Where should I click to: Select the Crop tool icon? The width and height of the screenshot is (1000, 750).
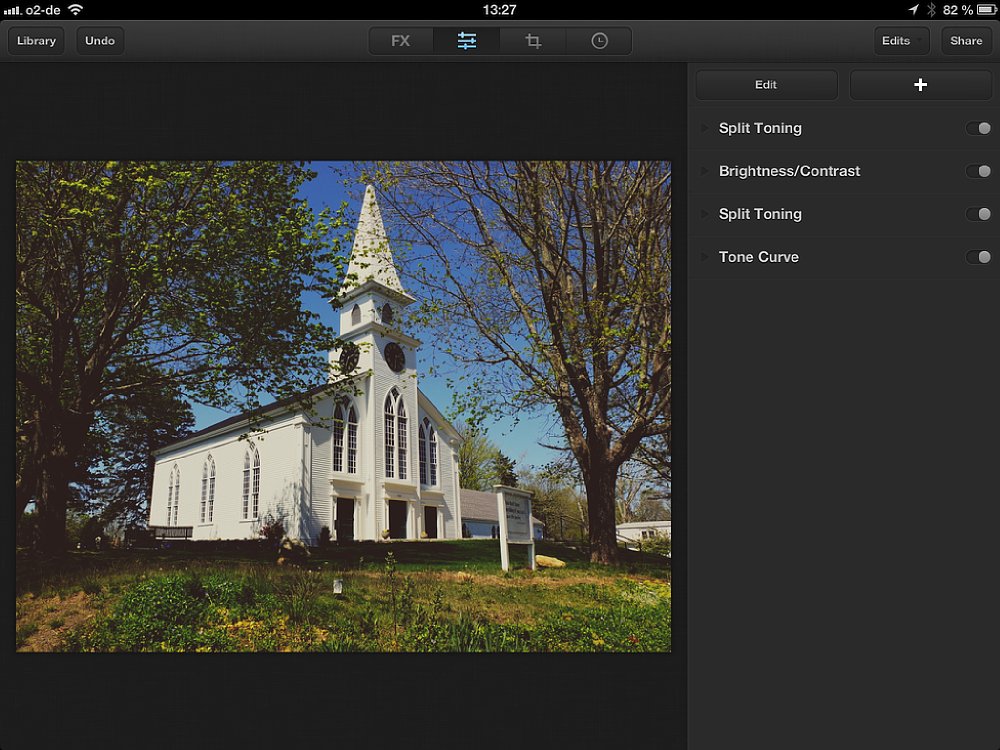(x=533, y=41)
